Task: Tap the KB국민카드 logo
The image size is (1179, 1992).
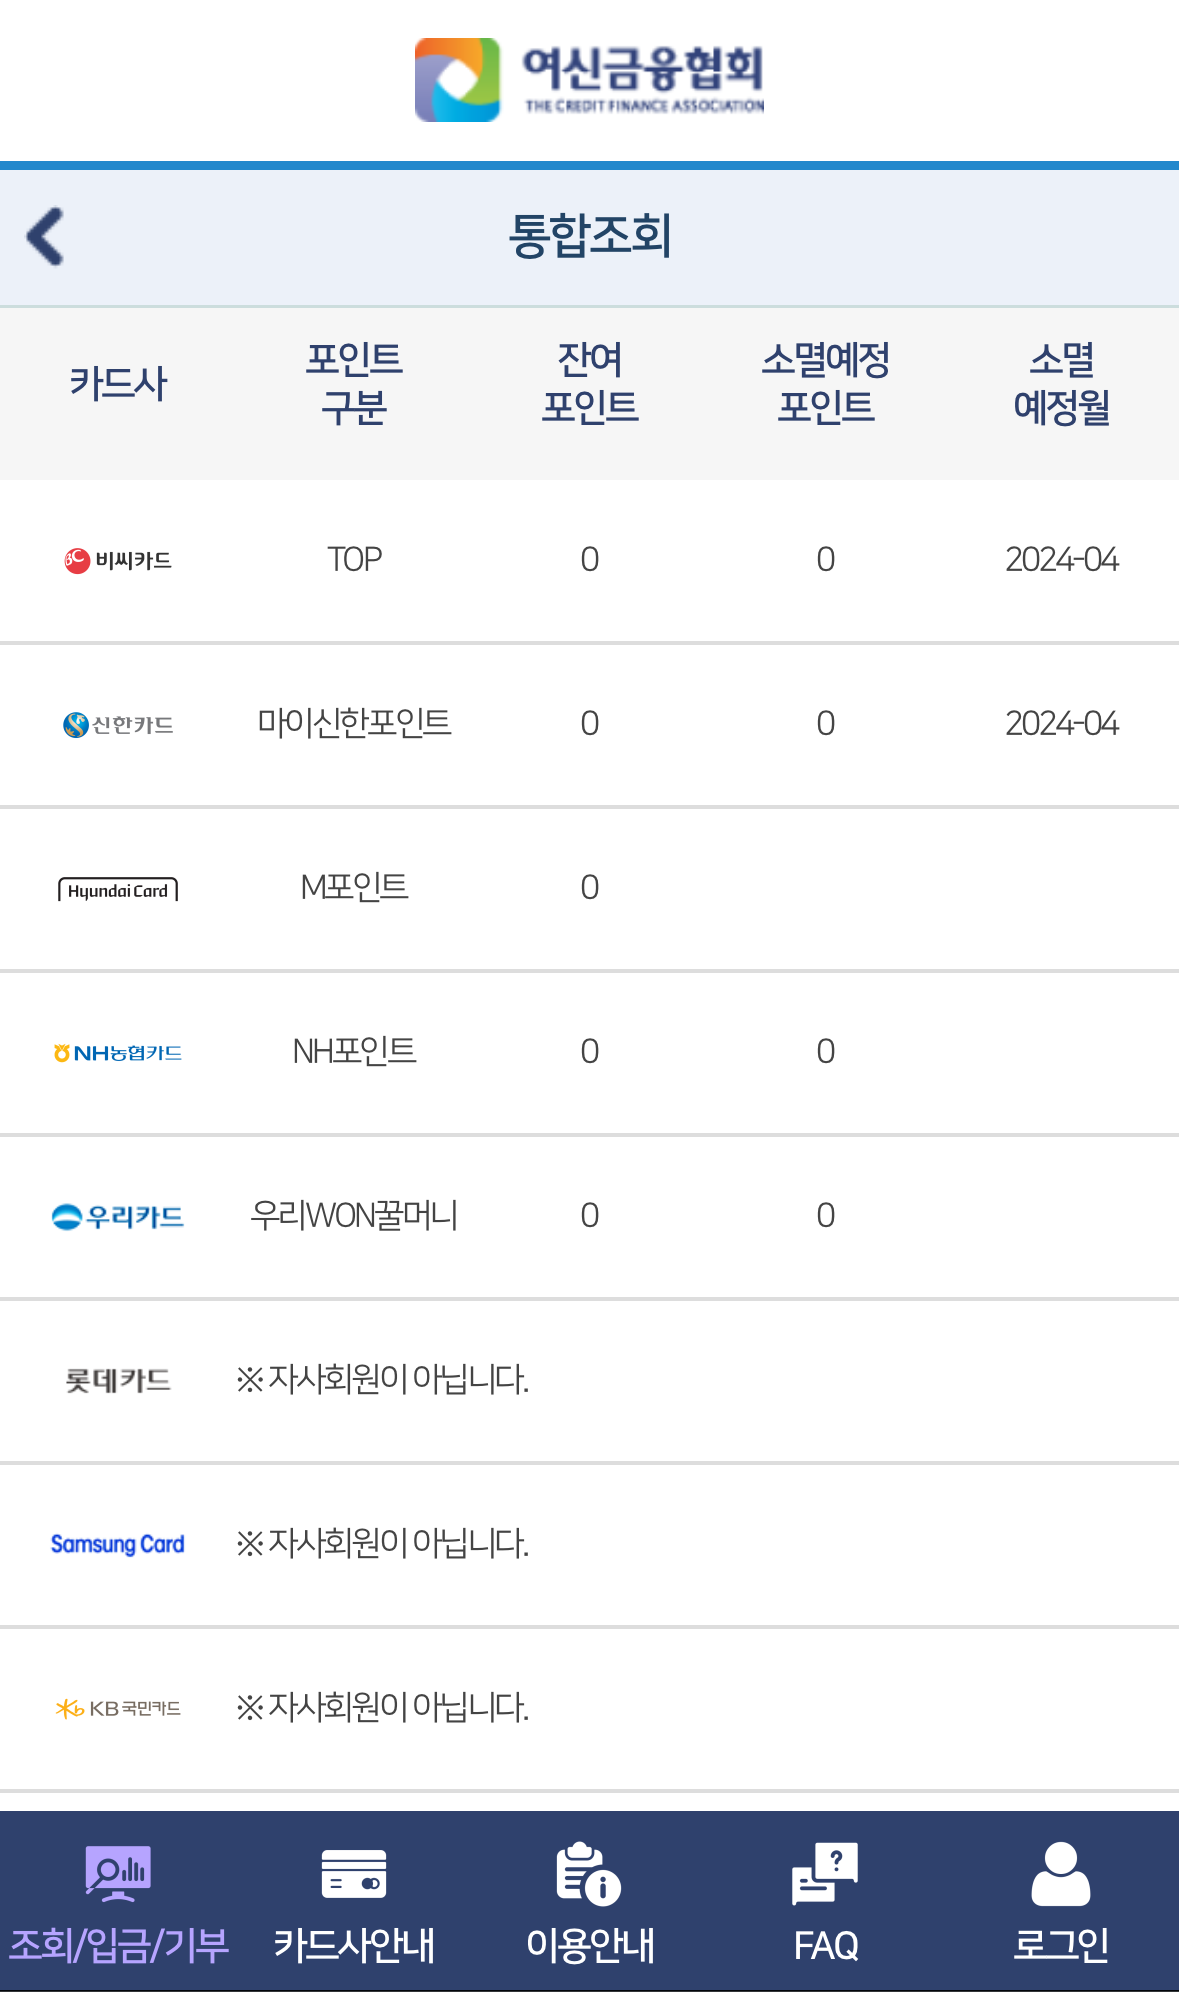Action: [118, 1708]
